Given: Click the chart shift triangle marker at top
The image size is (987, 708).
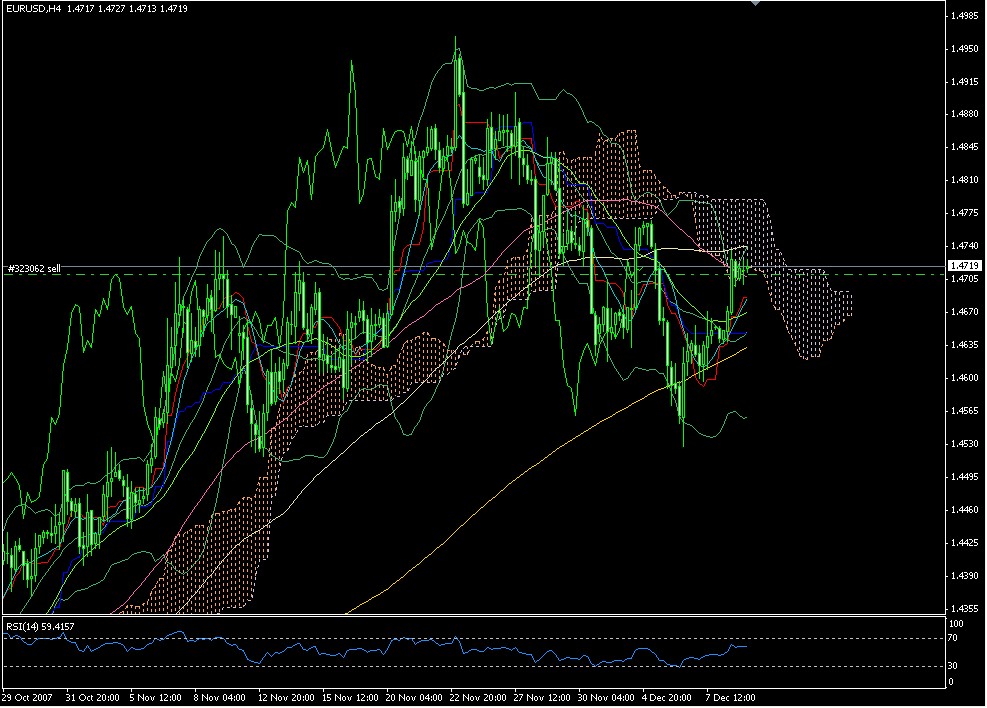Looking at the screenshot, I should [x=756, y=3].
